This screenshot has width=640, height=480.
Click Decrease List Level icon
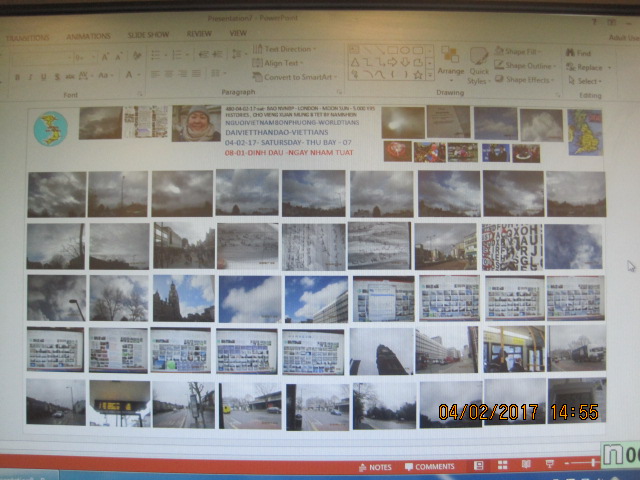pyautogui.click(x=203, y=54)
